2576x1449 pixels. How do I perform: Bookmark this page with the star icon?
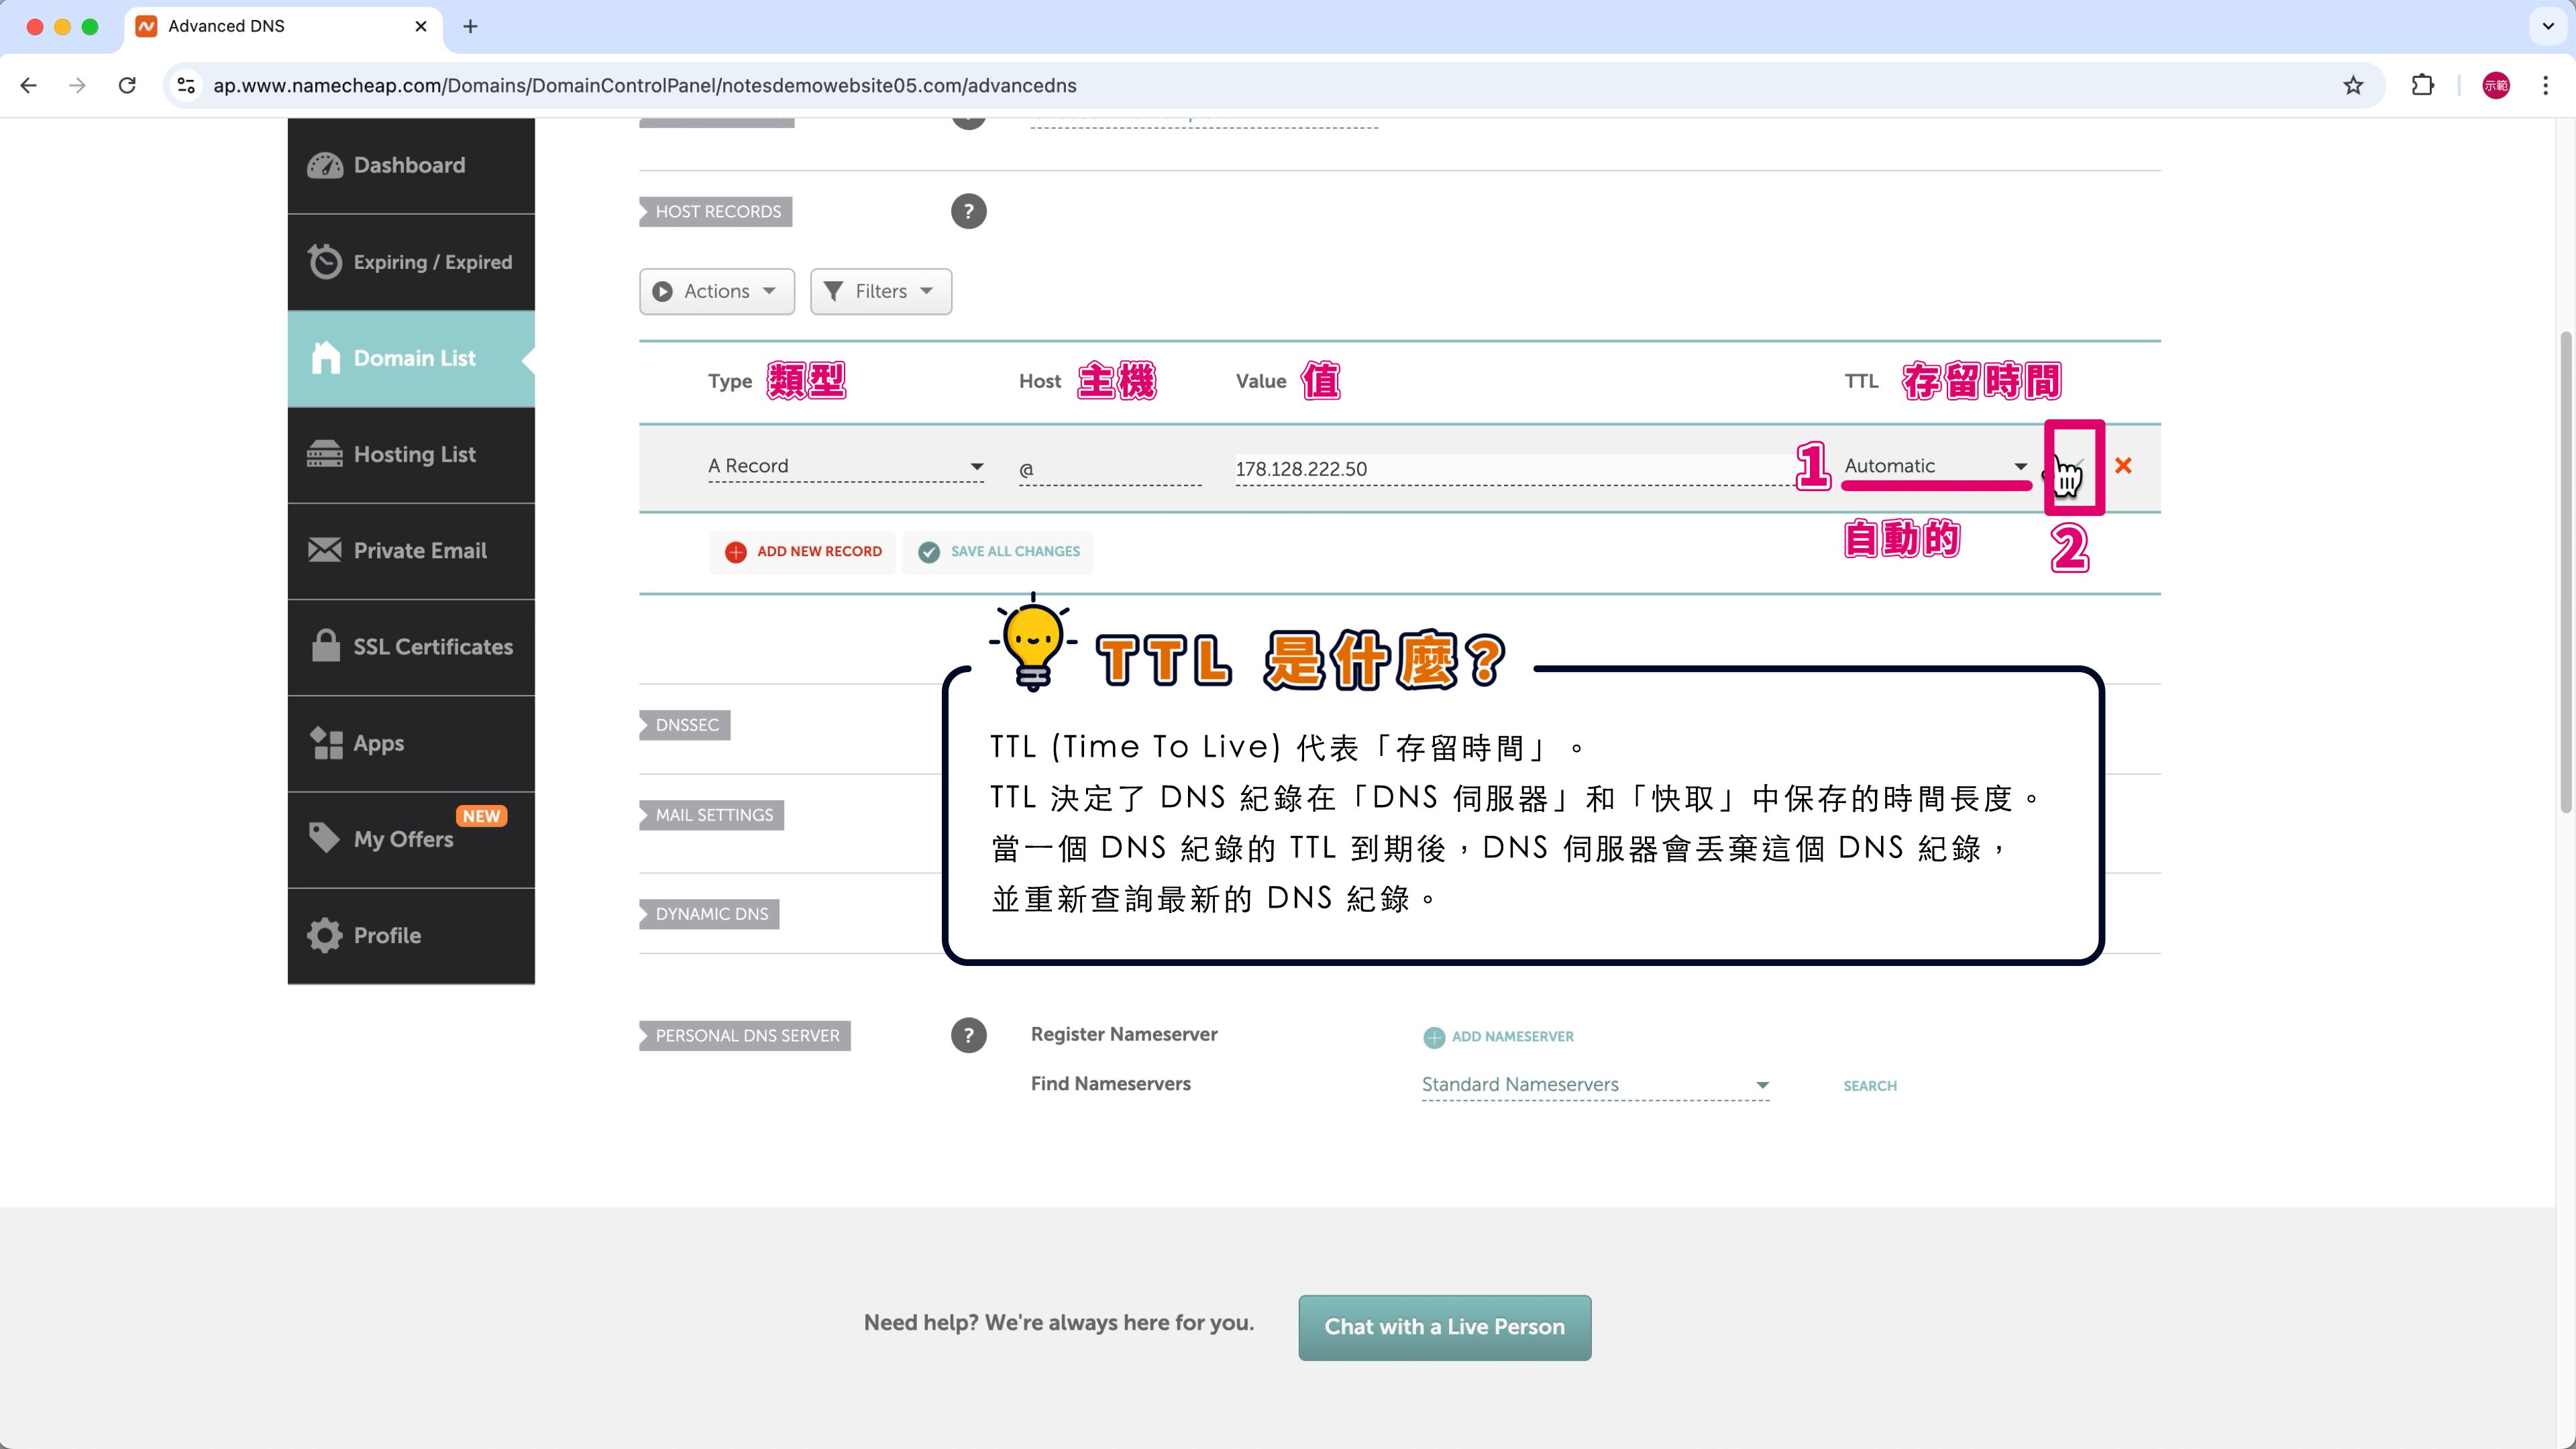point(2353,86)
